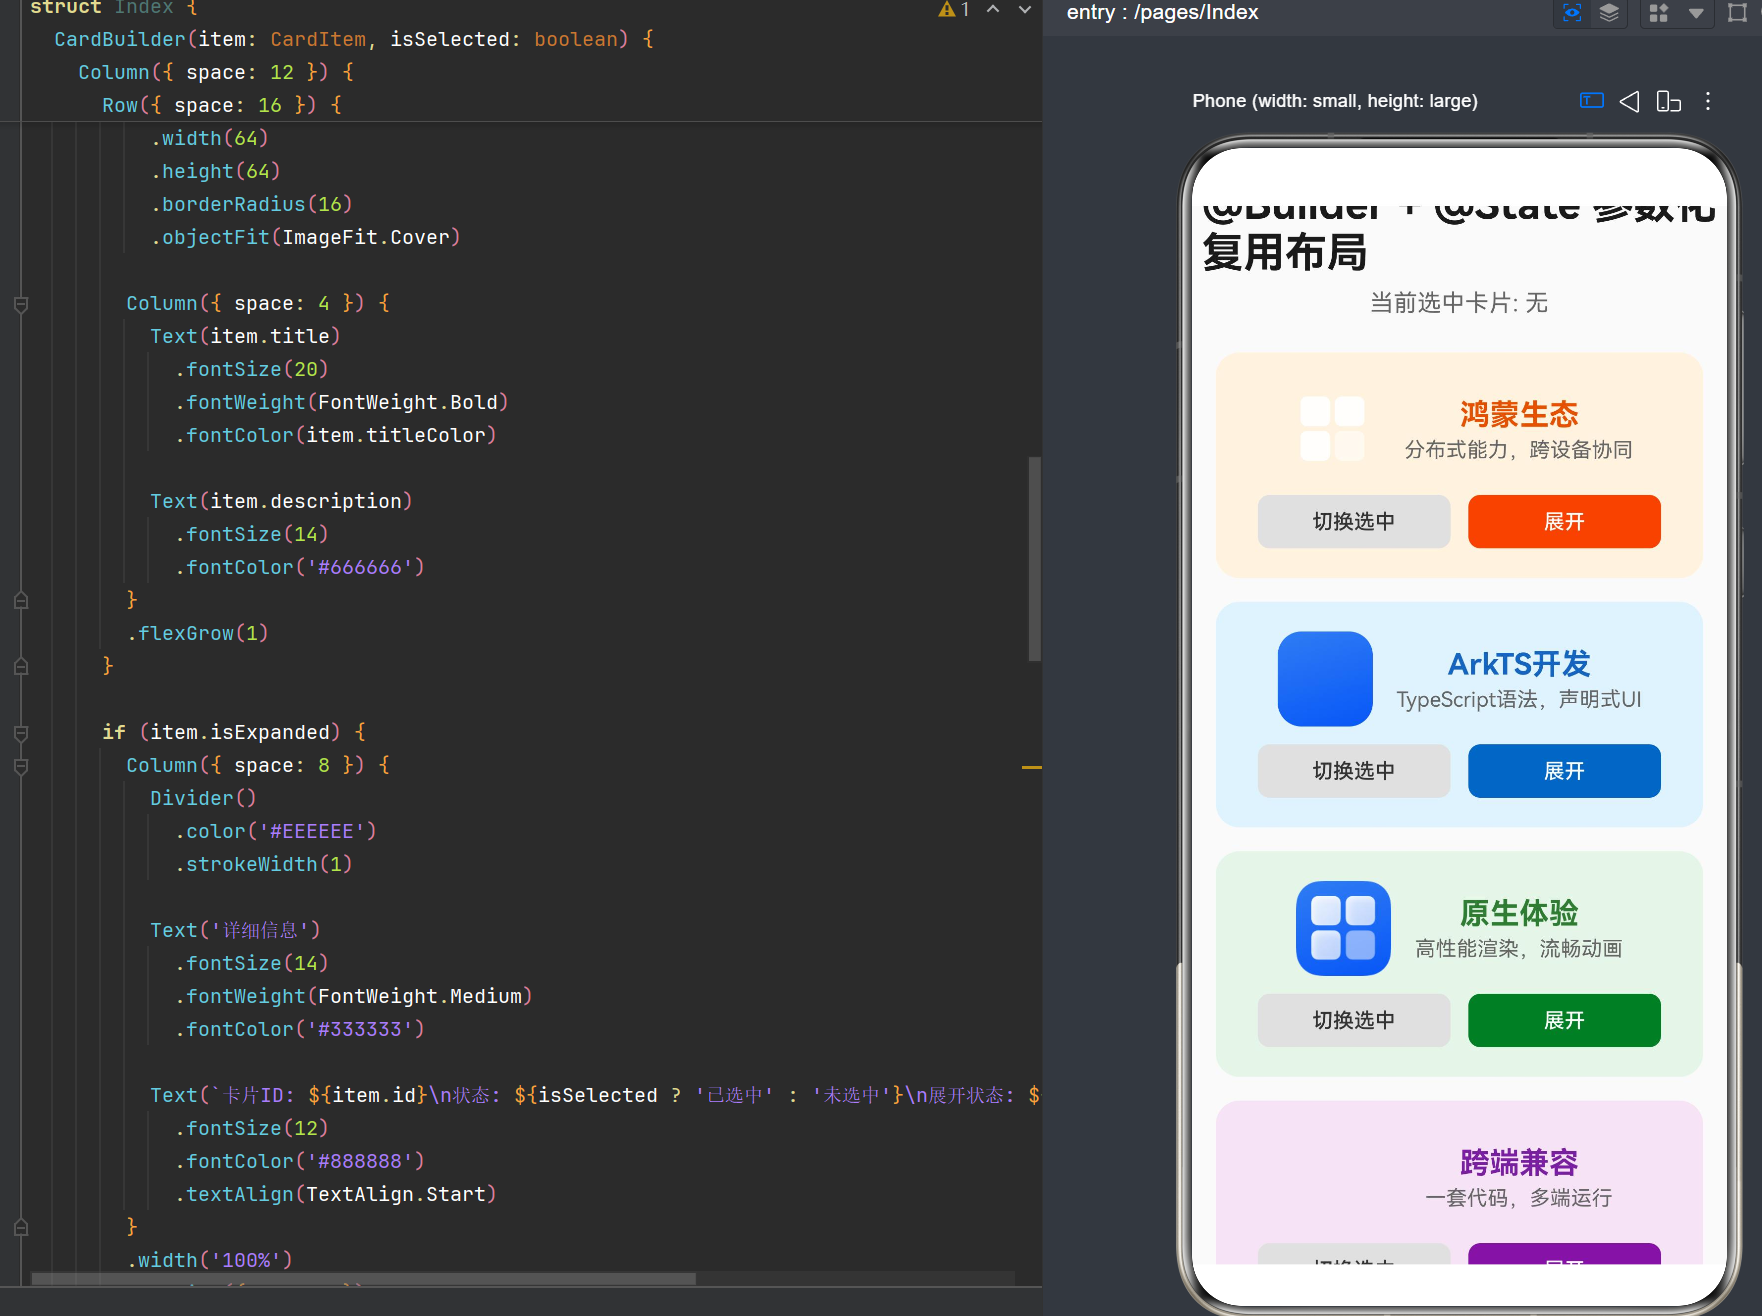
Task: Click the '复用布局' heading in the preview
Action: (x=1285, y=252)
